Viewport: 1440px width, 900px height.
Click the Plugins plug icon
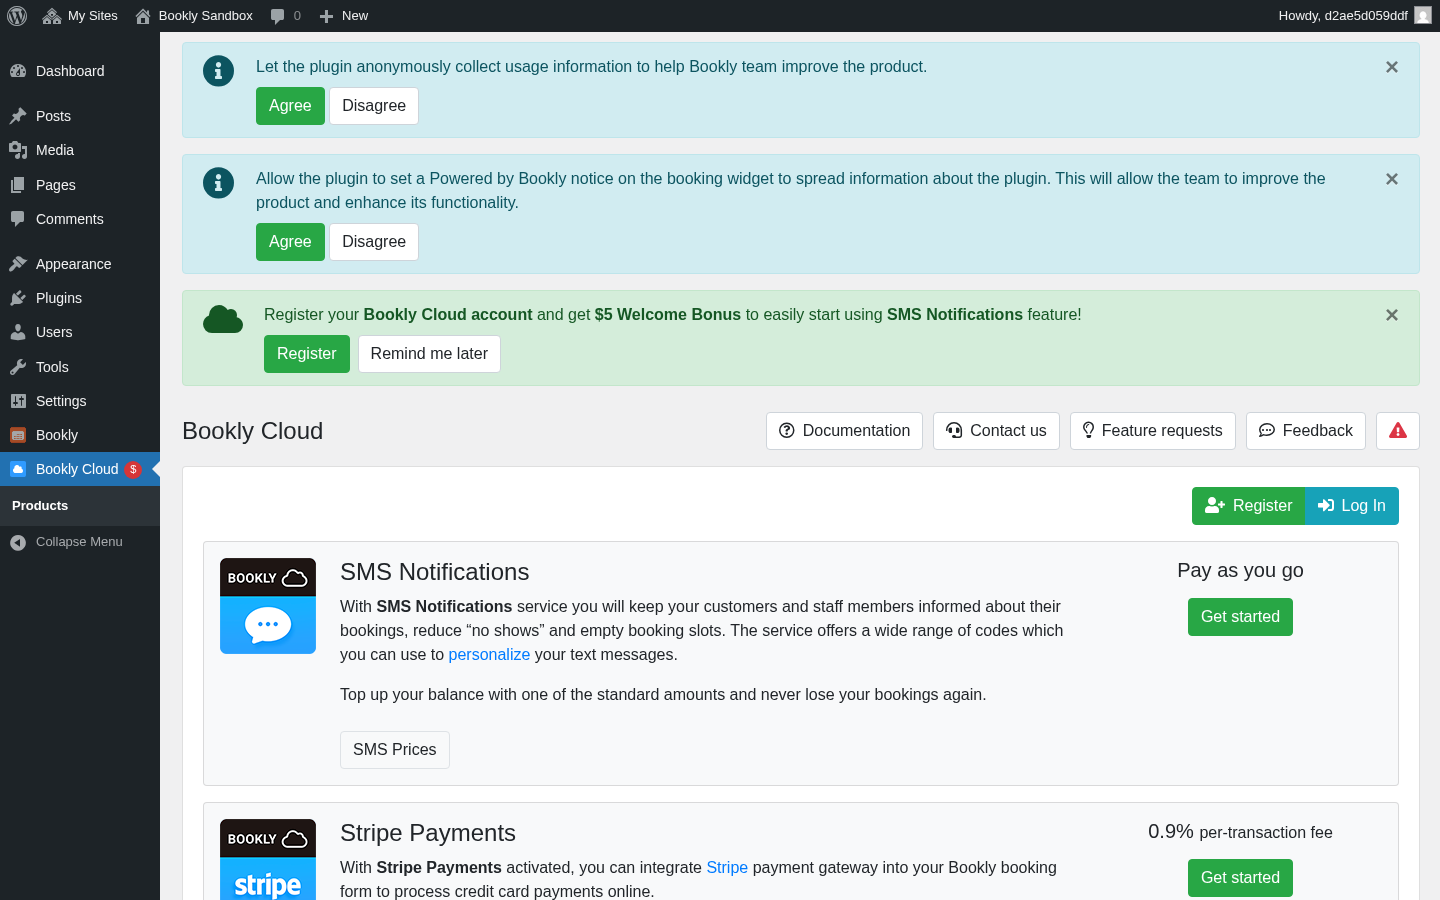[x=18, y=298]
